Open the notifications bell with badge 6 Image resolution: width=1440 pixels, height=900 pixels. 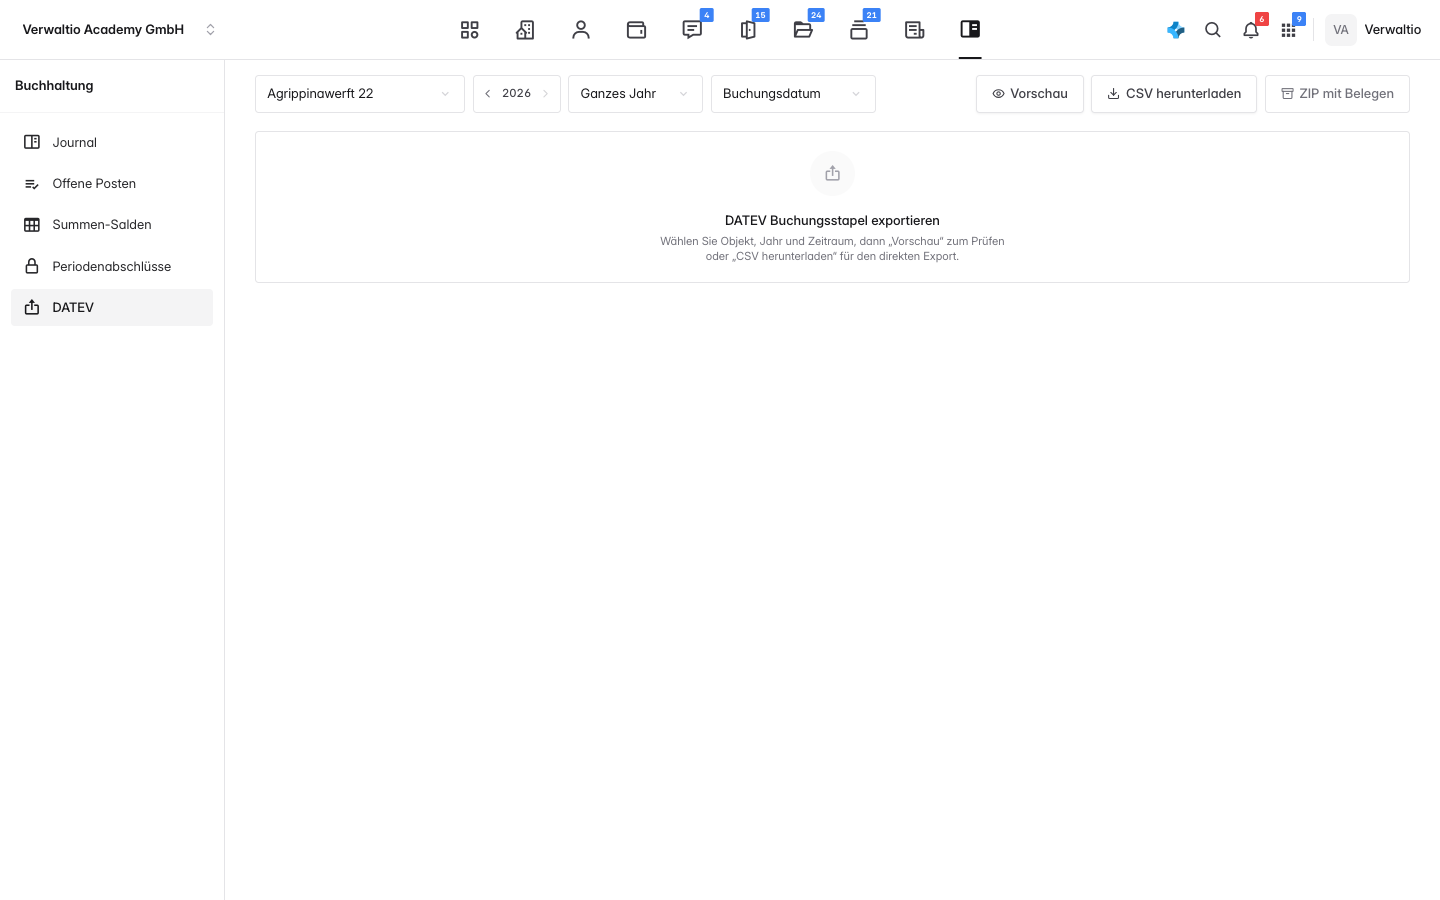click(1251, 30)
